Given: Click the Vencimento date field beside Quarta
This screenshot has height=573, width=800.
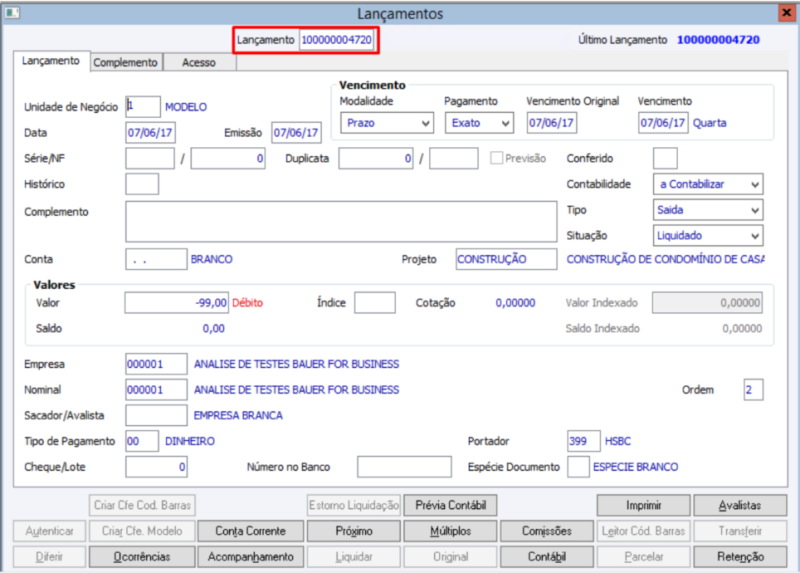Looking at the screenshot, I should tap(663, 123).
